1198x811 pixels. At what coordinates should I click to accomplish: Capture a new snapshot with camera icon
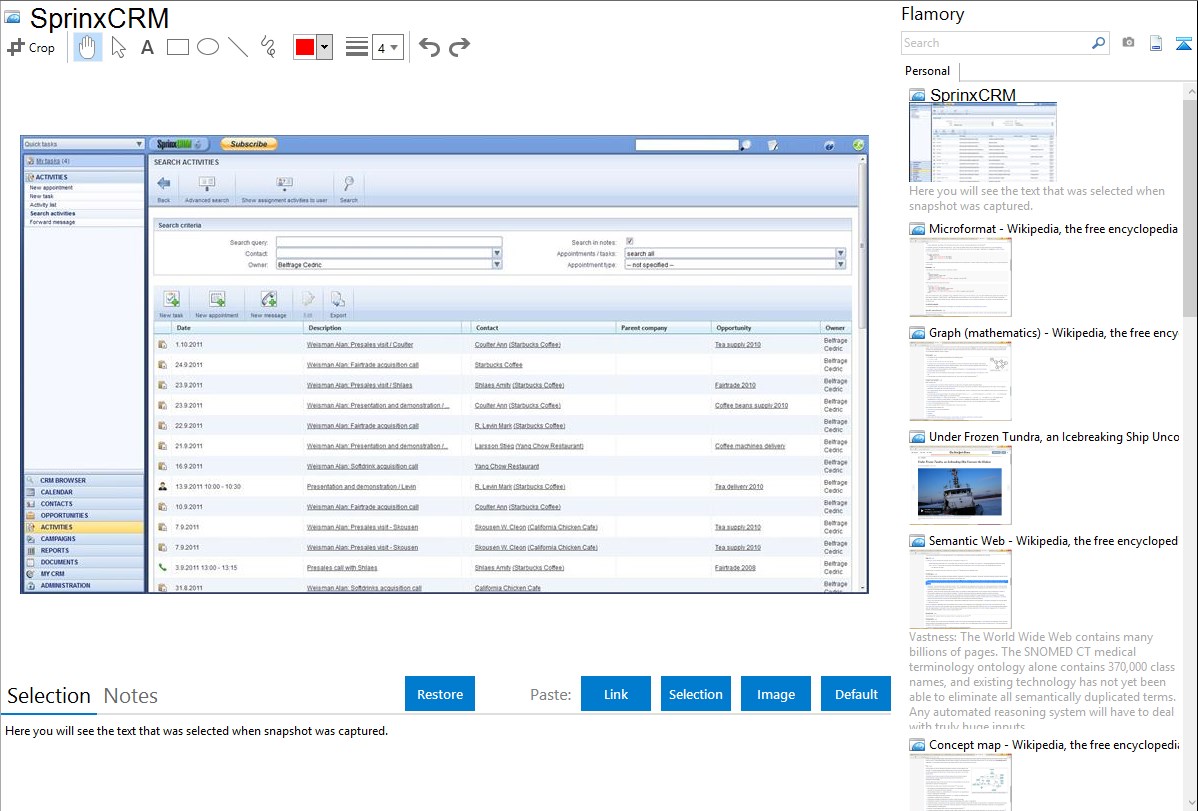tap(1128, 43)
